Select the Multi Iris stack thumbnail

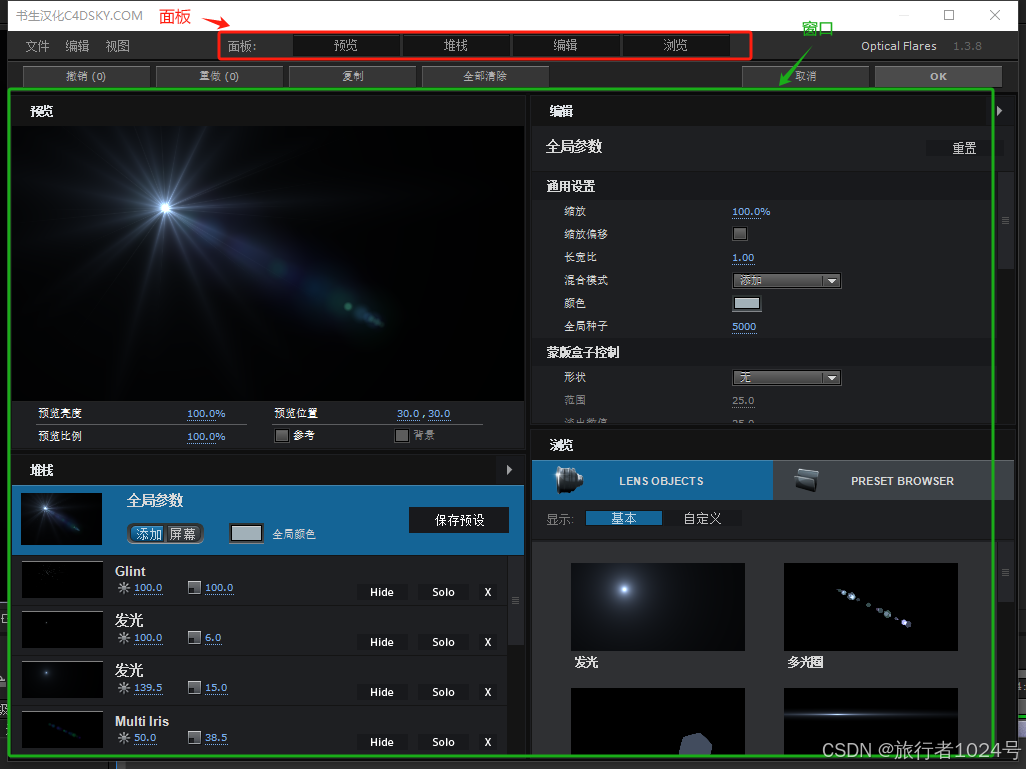pos(62,729)
